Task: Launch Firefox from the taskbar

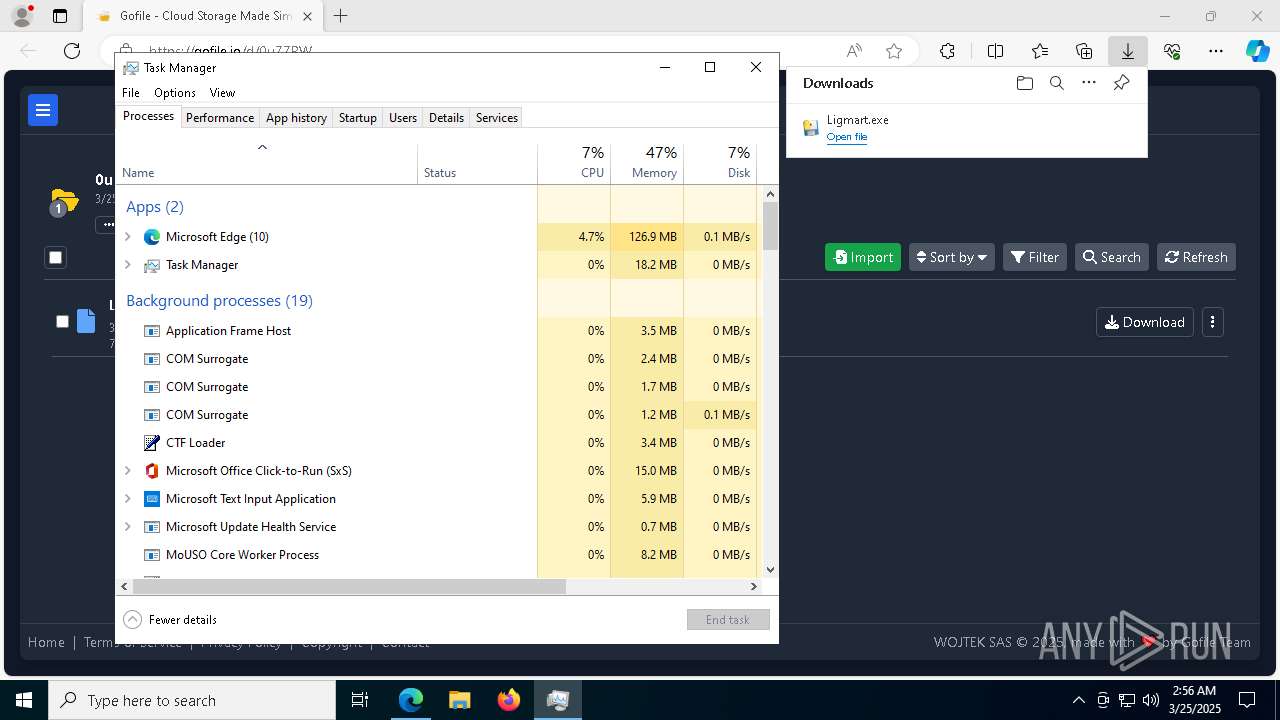Action: [509, 700]
